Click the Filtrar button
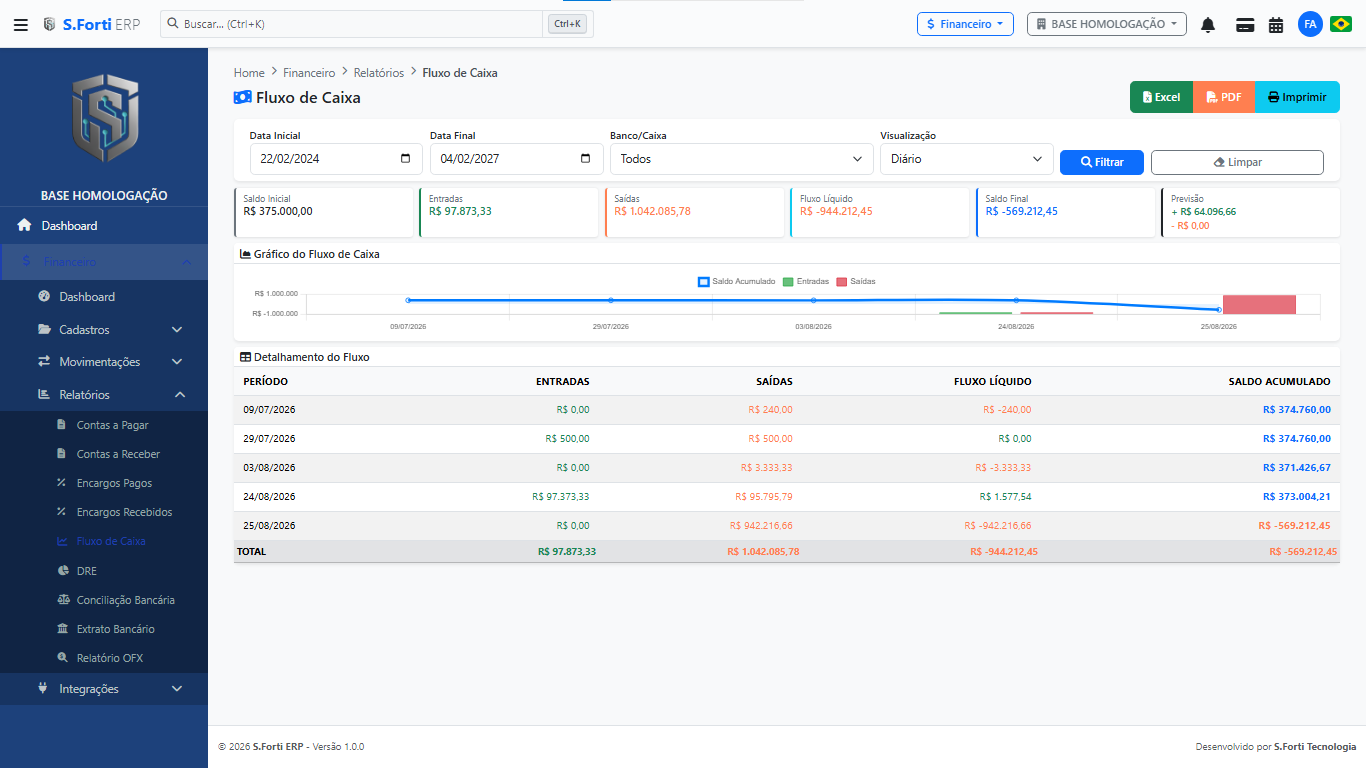This screenshot has height=768, width=1366. [x=1102, y=162]
